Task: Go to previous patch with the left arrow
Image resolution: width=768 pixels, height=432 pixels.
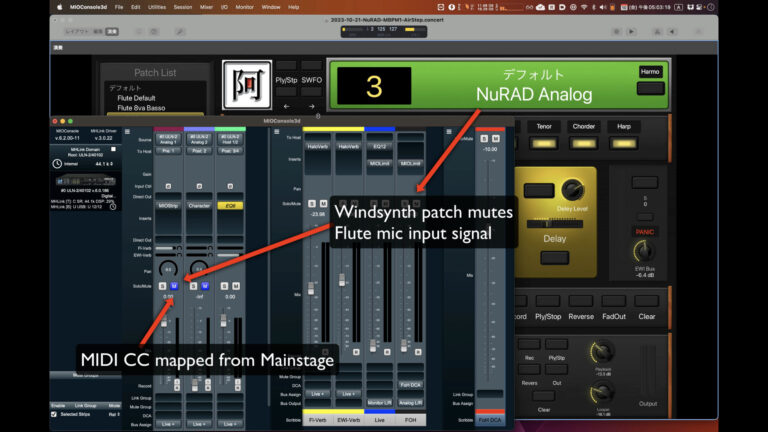Action: (287, 106)
